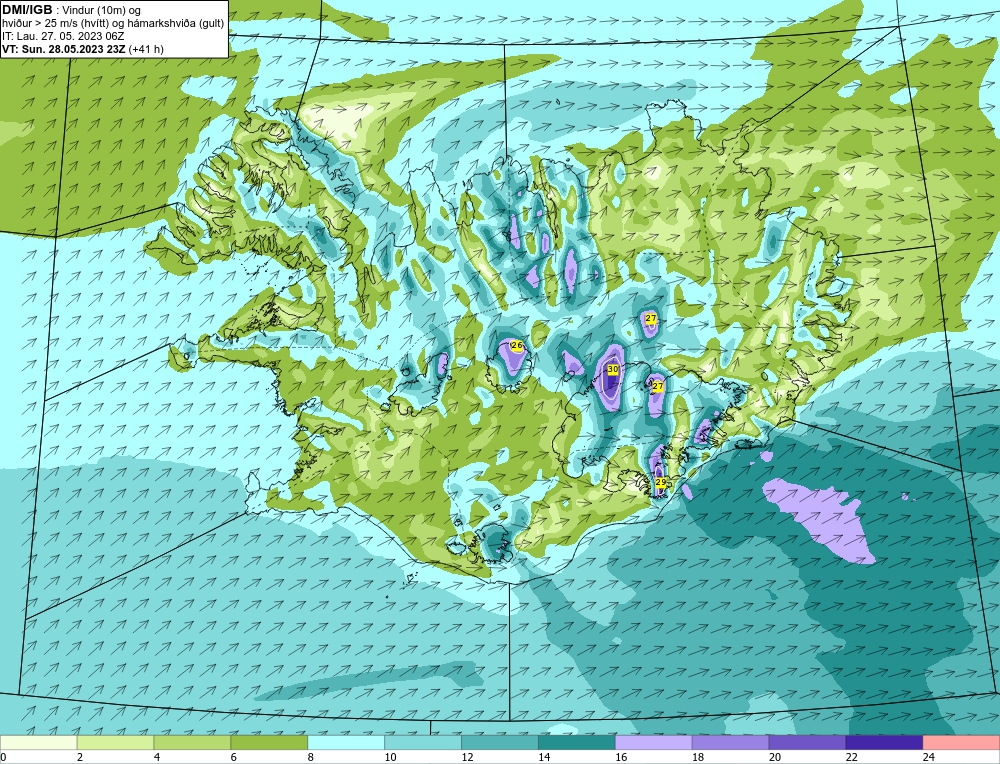Click the 27 gust marker just east of 30
Image resolution: width=1000 pixels, height=764 pixels.
point(658,386)
